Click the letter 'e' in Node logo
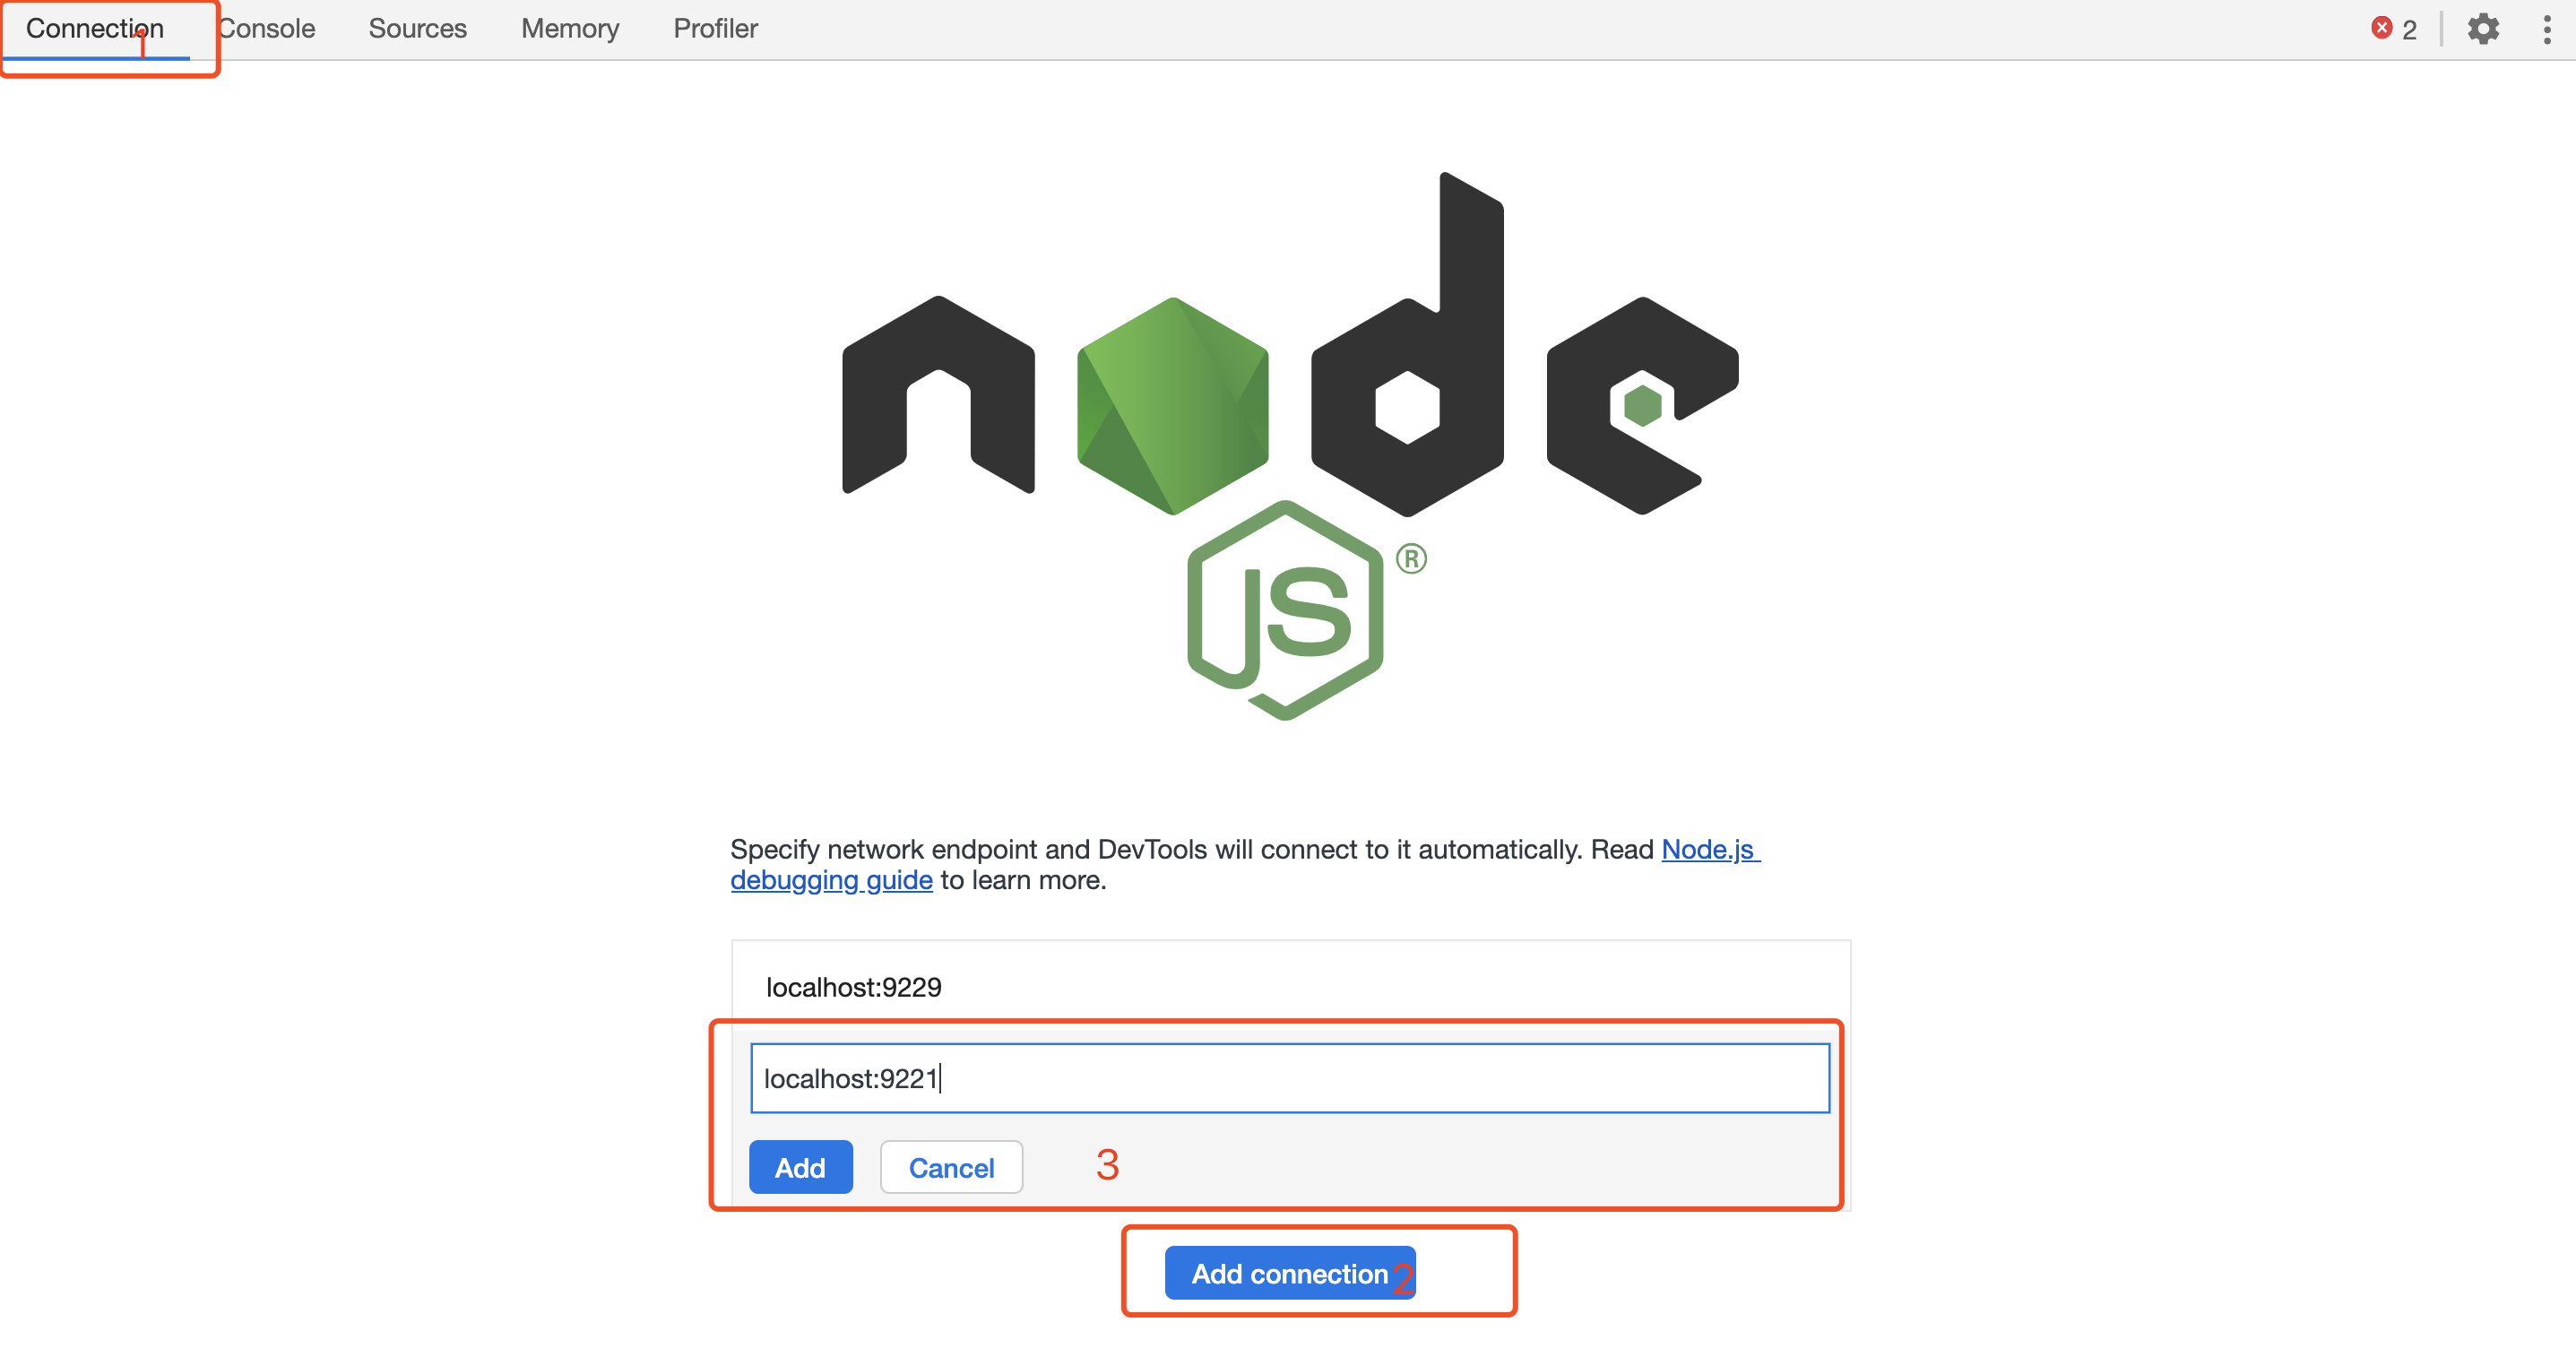The image size is (2576, 1357). tap(1642, 405)
